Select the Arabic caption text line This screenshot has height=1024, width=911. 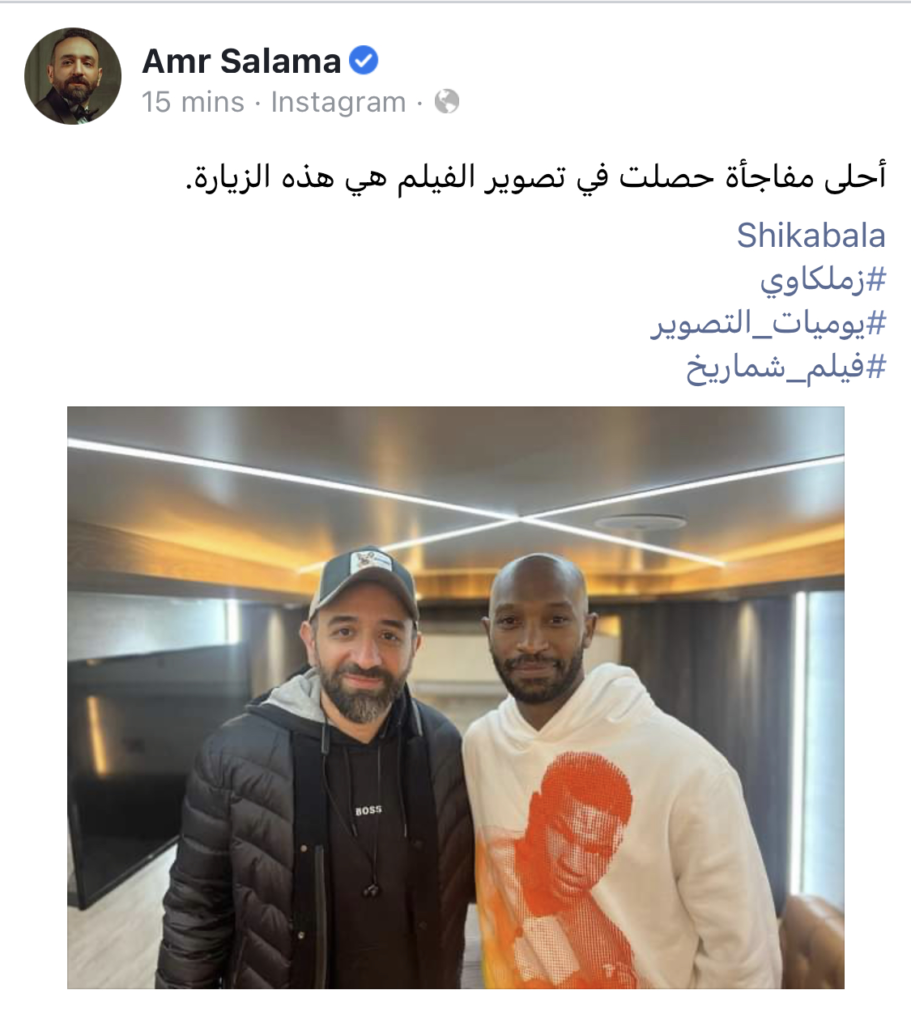(536, 178)
